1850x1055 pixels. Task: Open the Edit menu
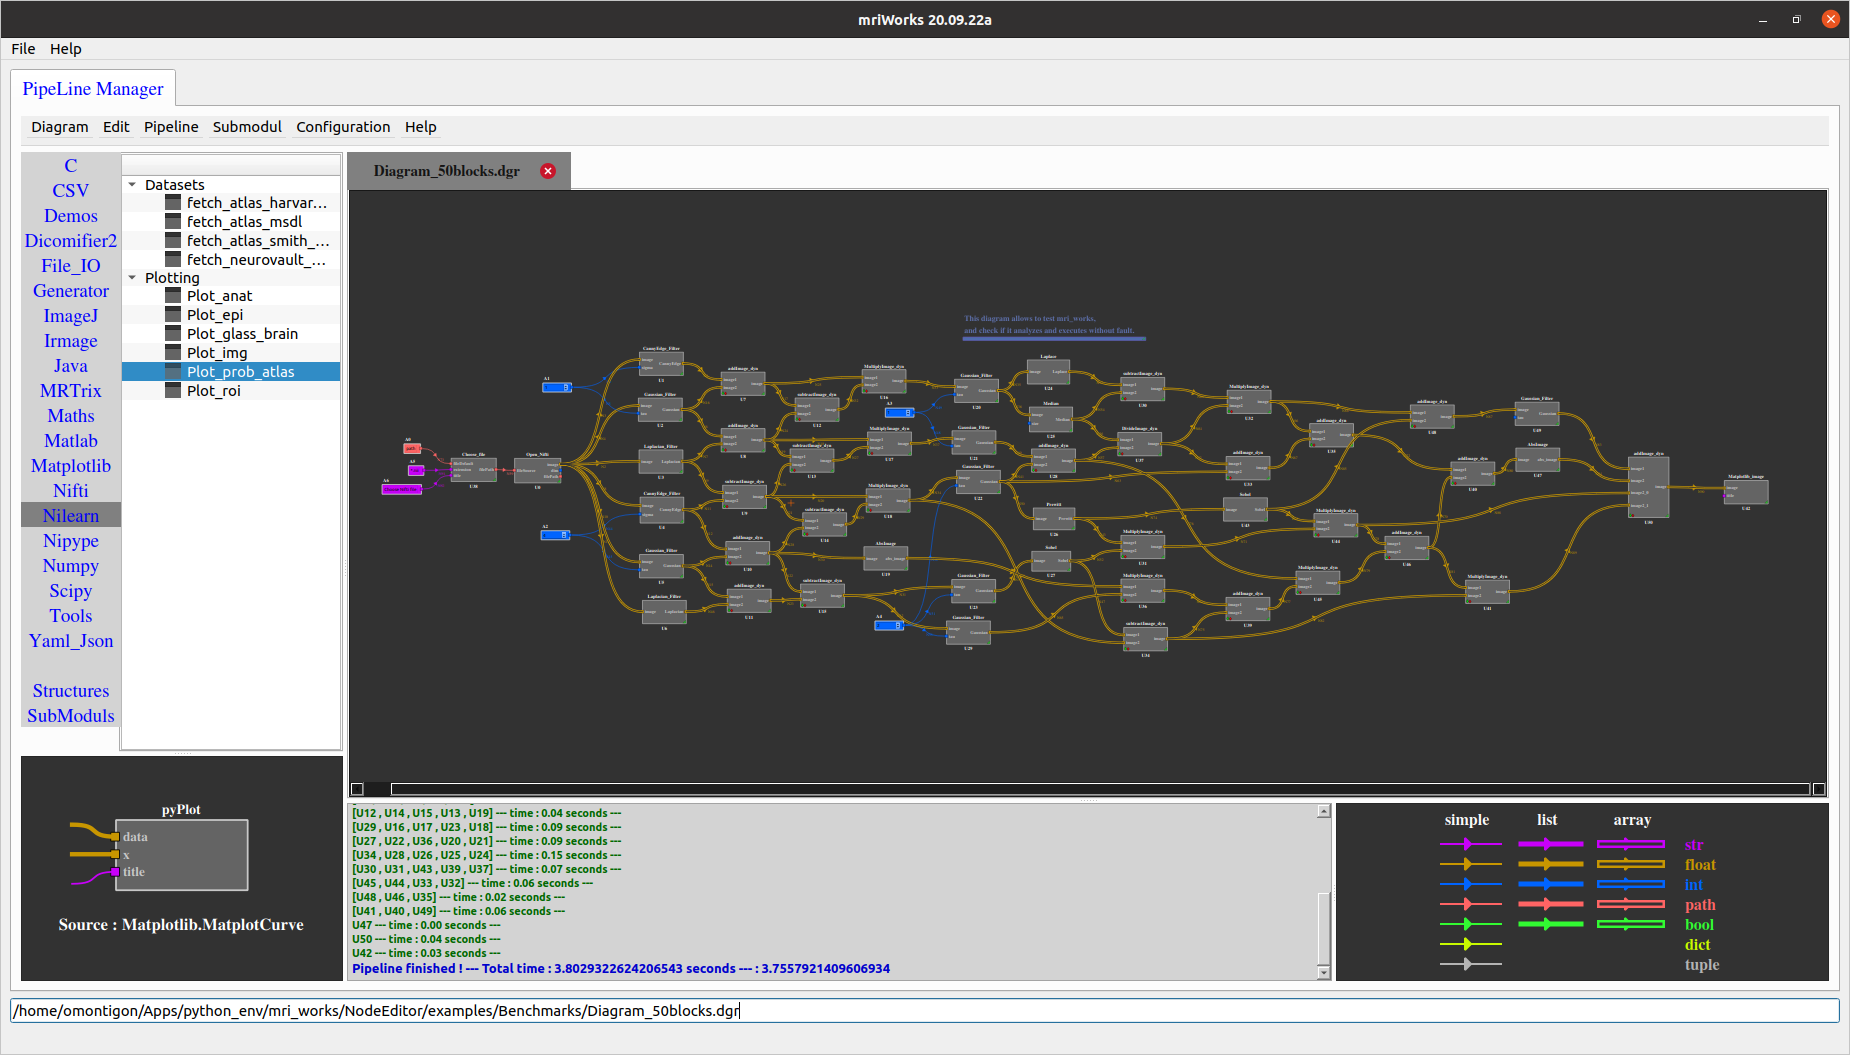pos(116,127)
